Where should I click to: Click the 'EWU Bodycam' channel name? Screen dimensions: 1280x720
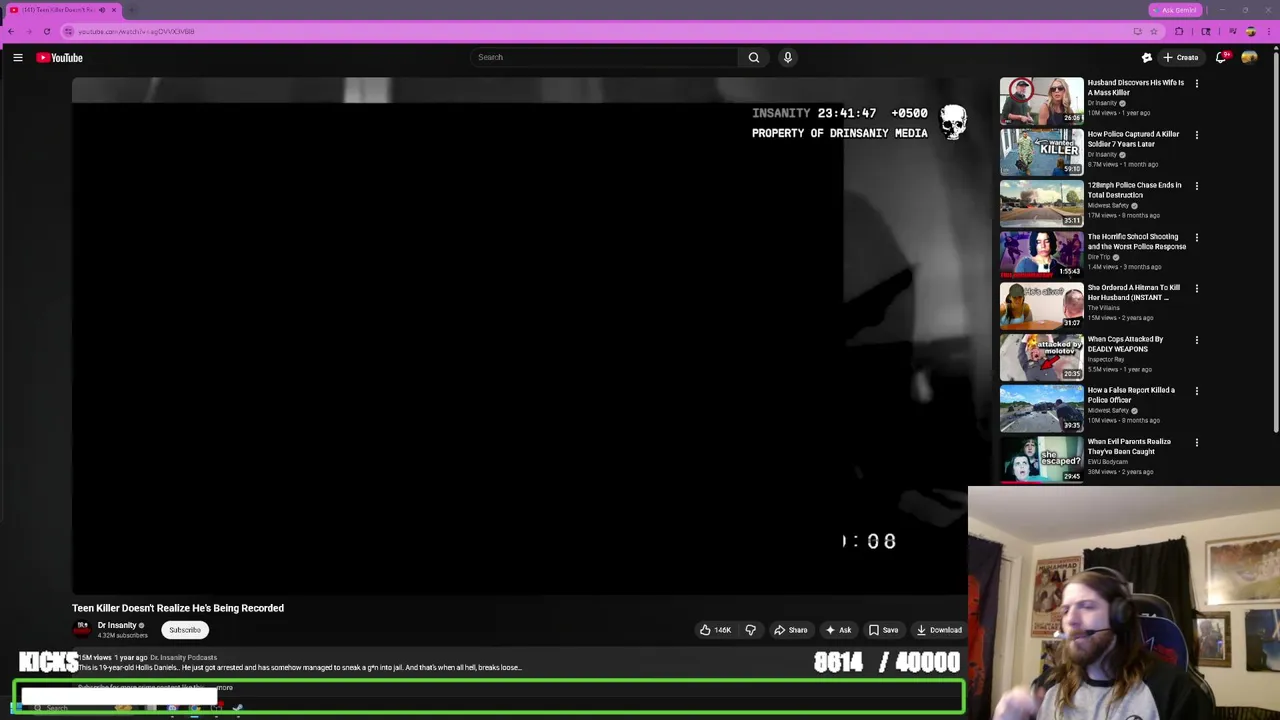(1107, 462)
